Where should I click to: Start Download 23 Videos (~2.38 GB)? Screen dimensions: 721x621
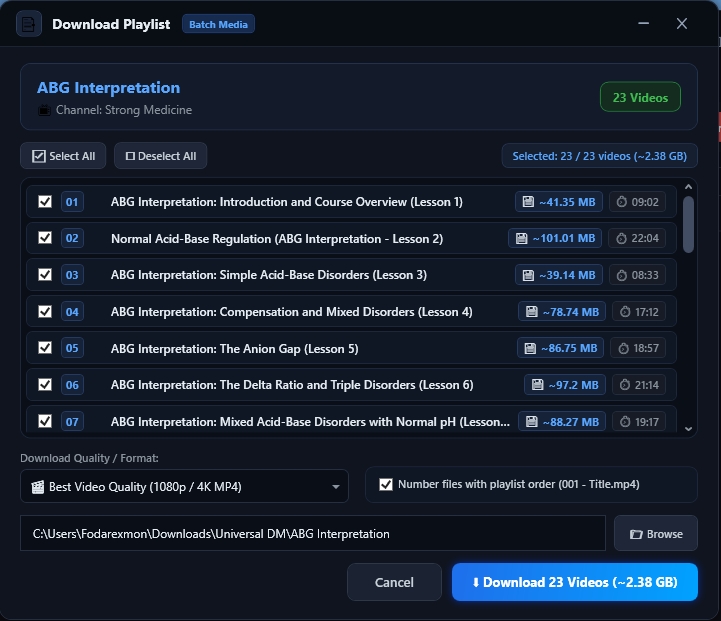[x=575, y=582]
